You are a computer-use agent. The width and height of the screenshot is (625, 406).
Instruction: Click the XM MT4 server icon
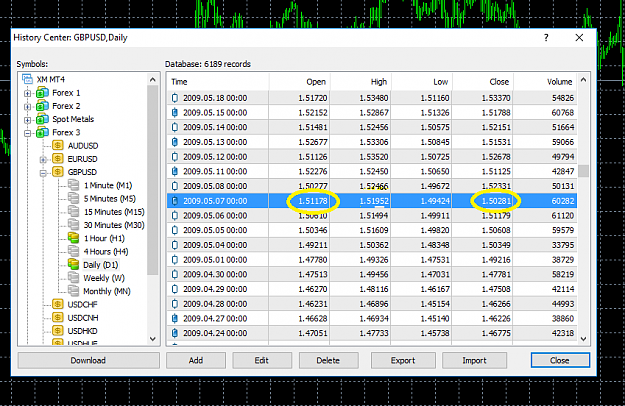[28, 79]
